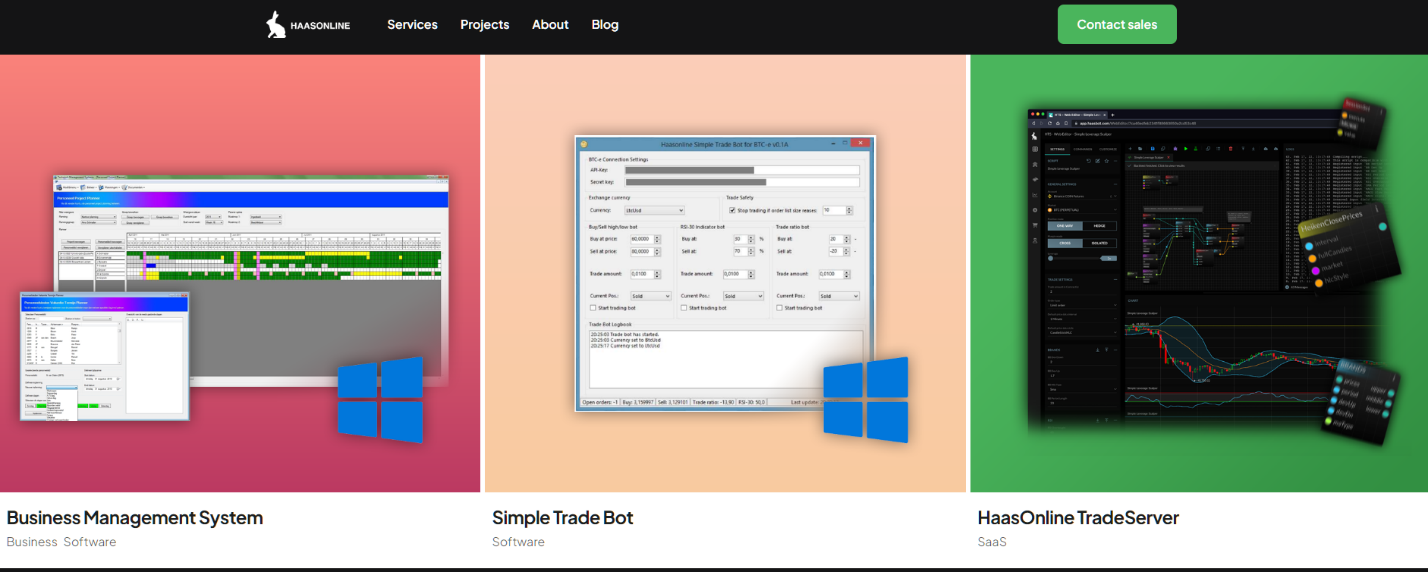
Task: Select the 'Software' label under Simple Trade Bot
Action: click(x=518, y=542)
